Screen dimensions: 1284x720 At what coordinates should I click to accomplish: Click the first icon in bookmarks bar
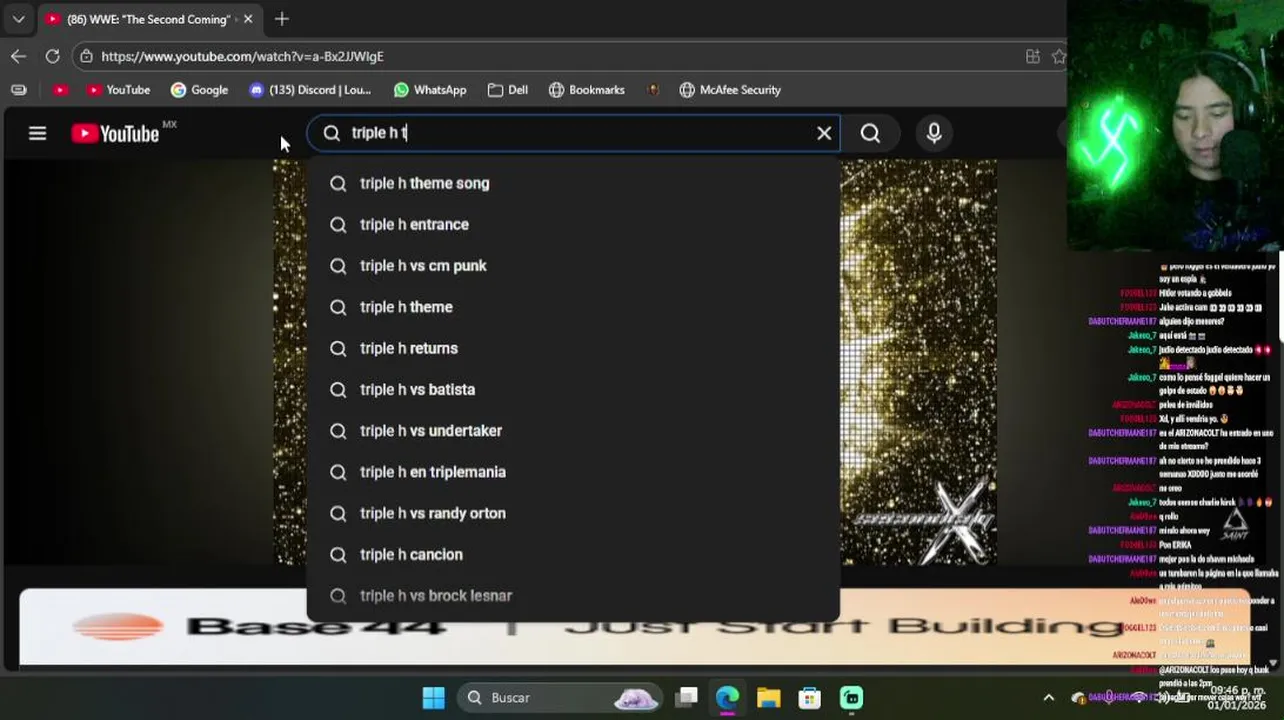18,90
